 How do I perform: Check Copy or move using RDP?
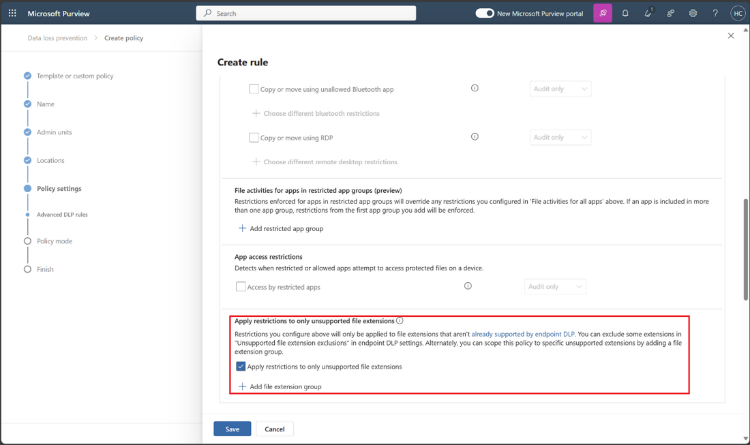pos(254,138)
